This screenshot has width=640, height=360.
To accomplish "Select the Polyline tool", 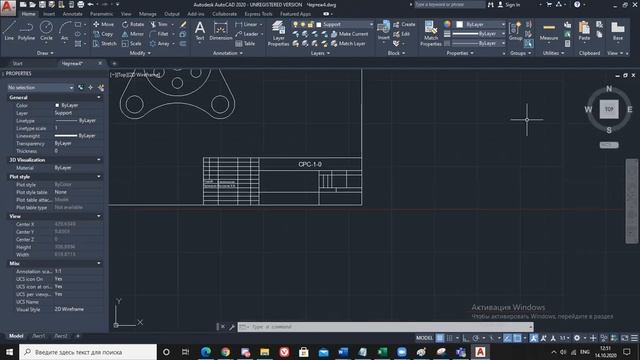I will tap(26, 31).
